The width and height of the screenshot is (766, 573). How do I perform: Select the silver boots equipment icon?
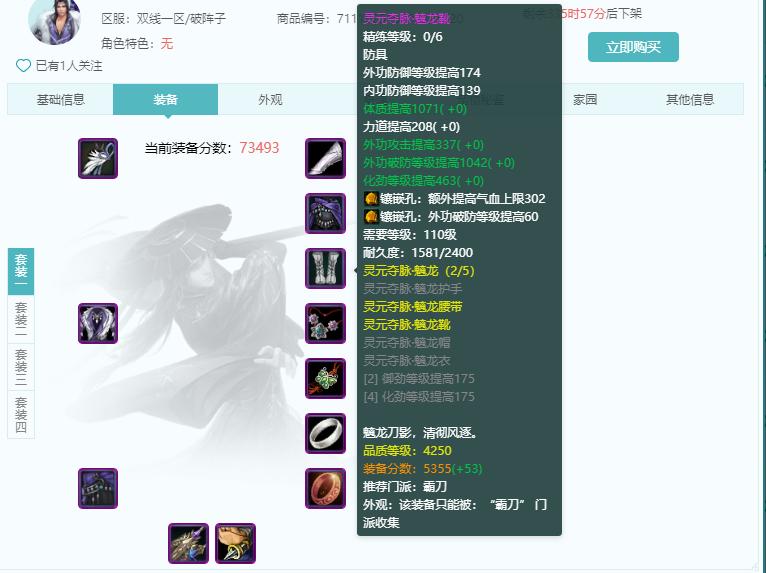coord(325,269)
